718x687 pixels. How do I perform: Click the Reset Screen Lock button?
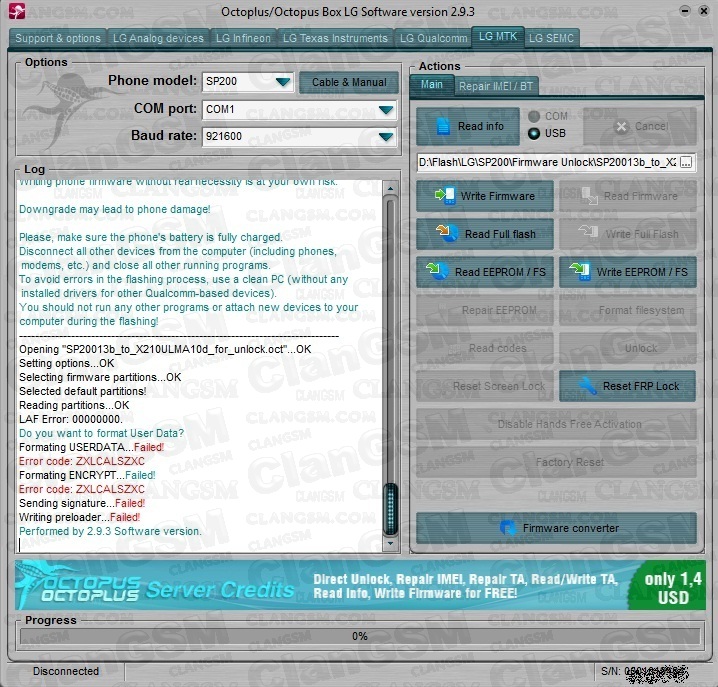coord(485,386)
